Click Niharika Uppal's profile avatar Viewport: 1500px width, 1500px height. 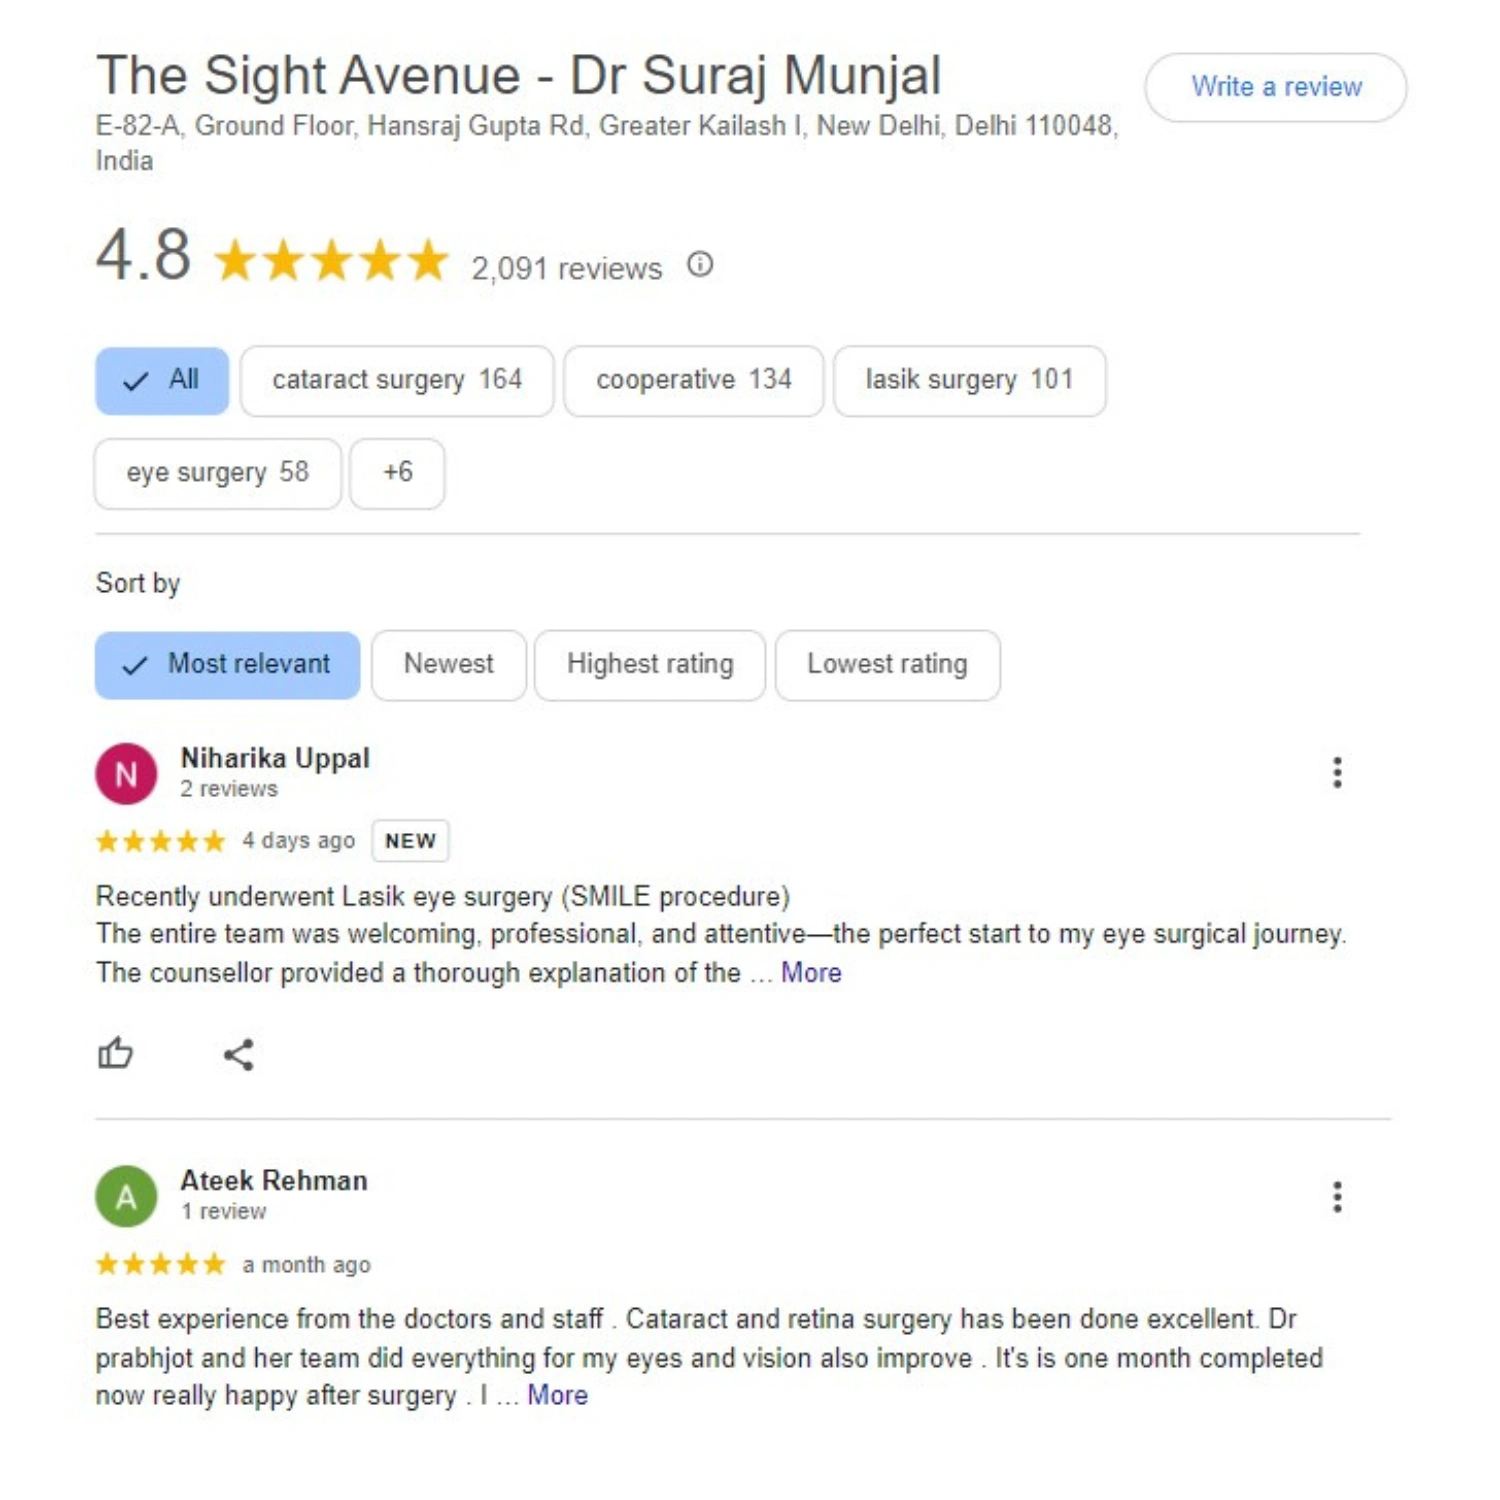[126, 774]
